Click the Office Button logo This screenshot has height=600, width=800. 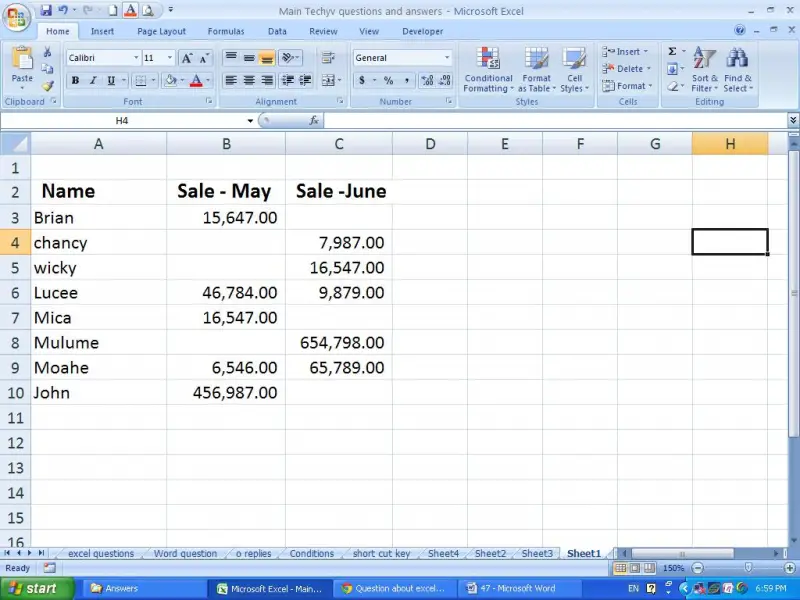coord(17,18)
